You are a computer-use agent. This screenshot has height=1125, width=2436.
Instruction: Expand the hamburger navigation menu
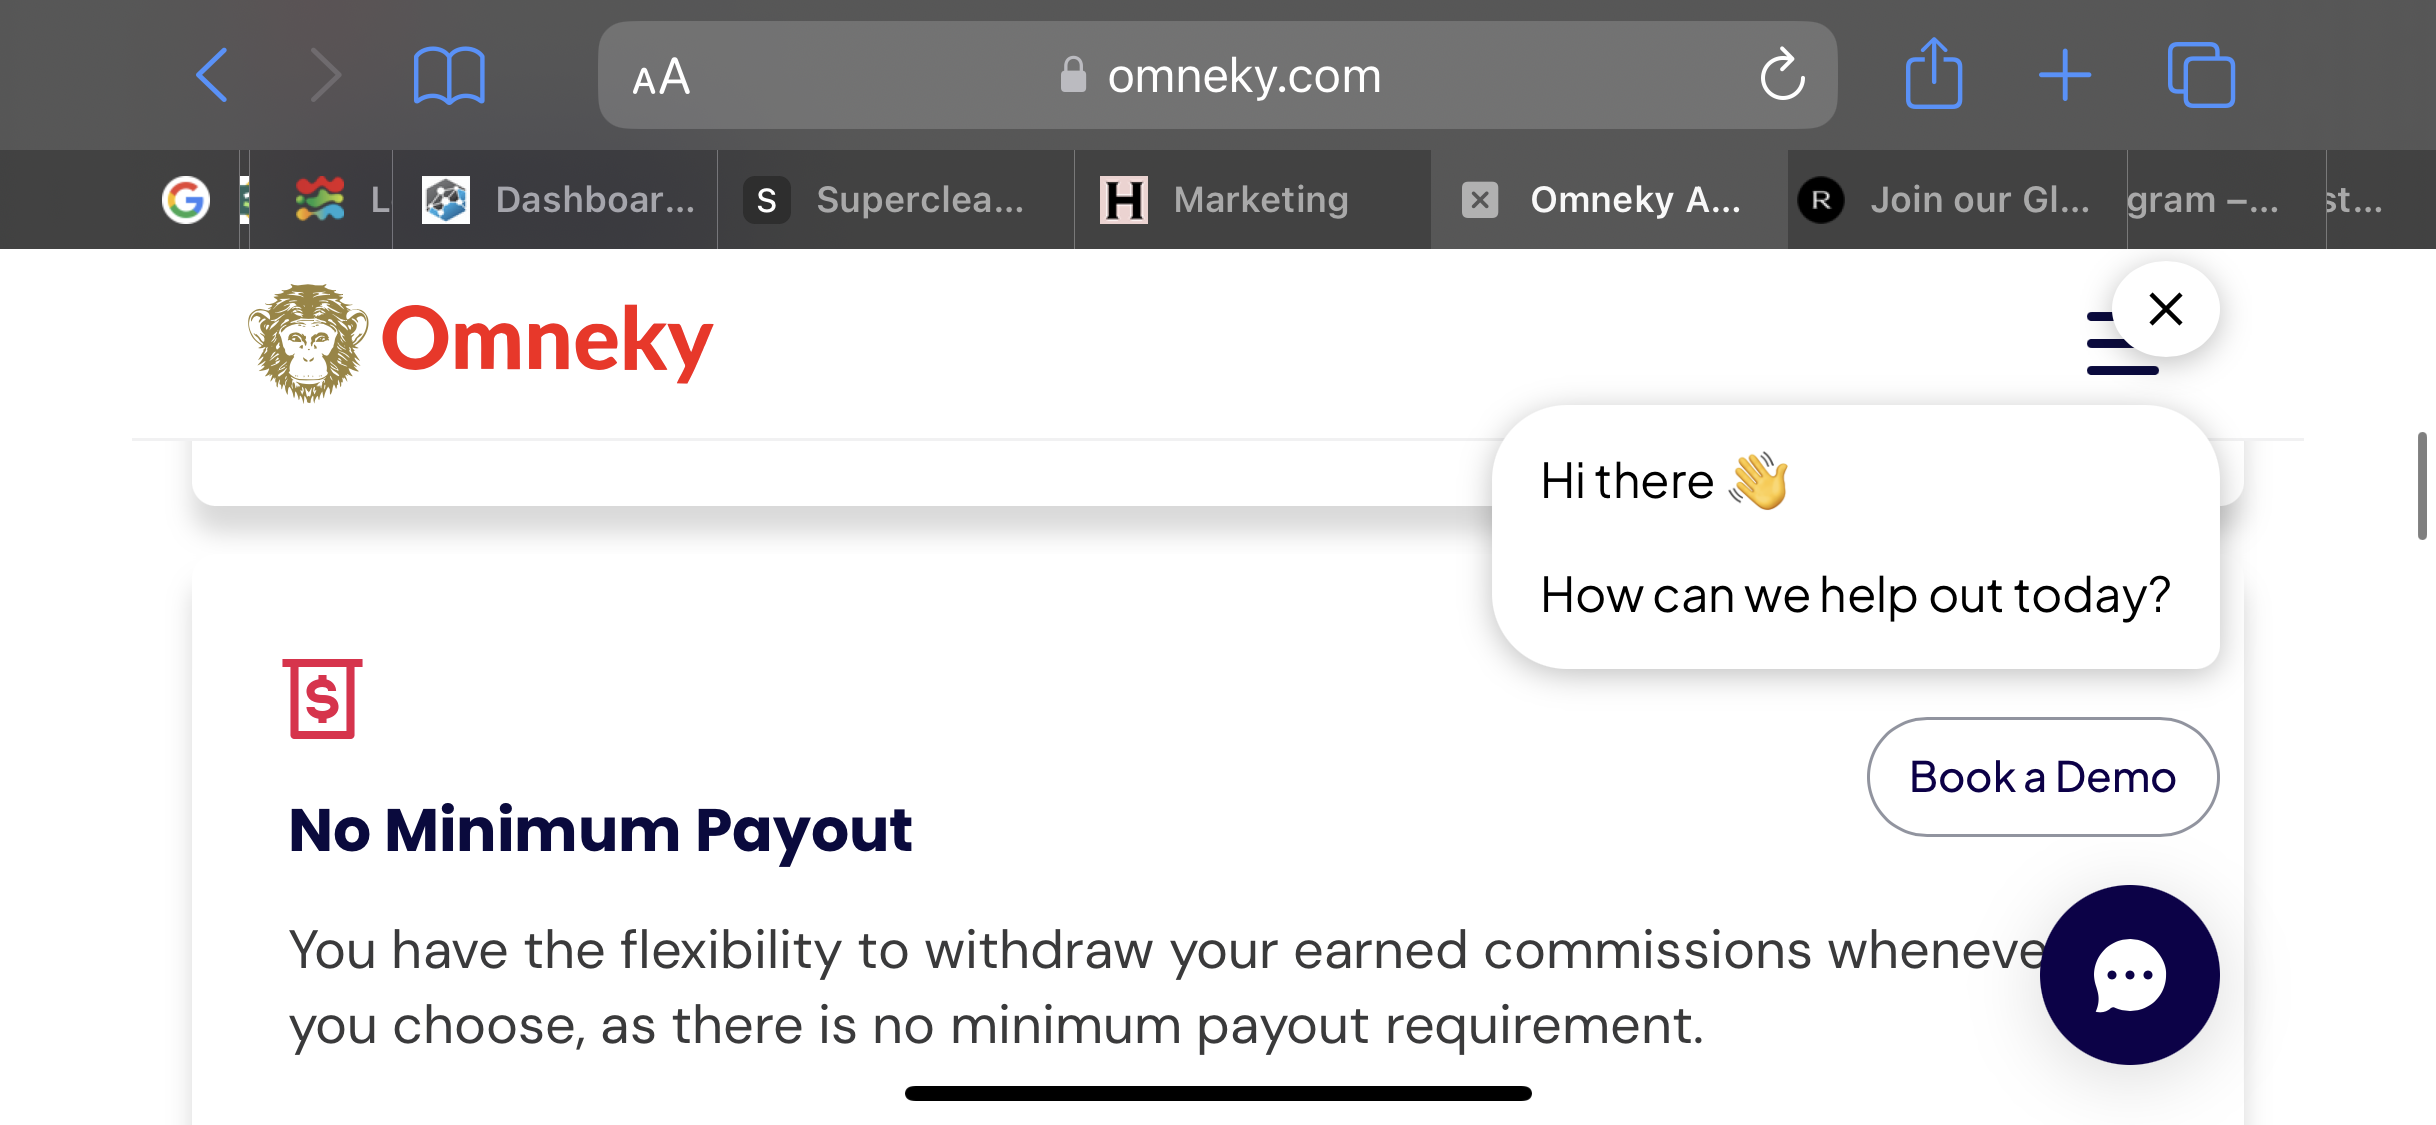(2122, 343)
